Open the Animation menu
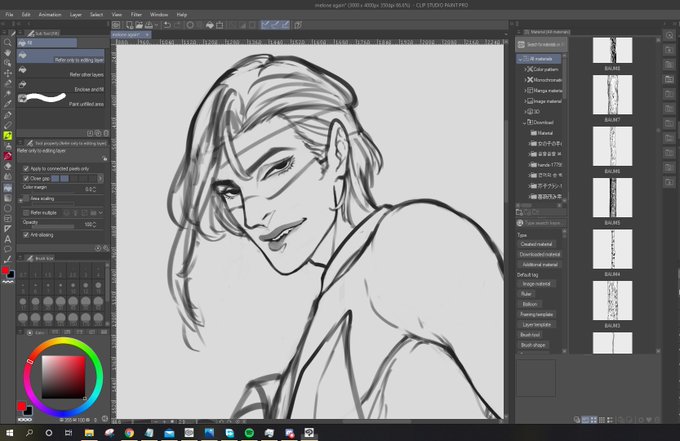Viewport: 680px width, 441px height. pos(50,14)
